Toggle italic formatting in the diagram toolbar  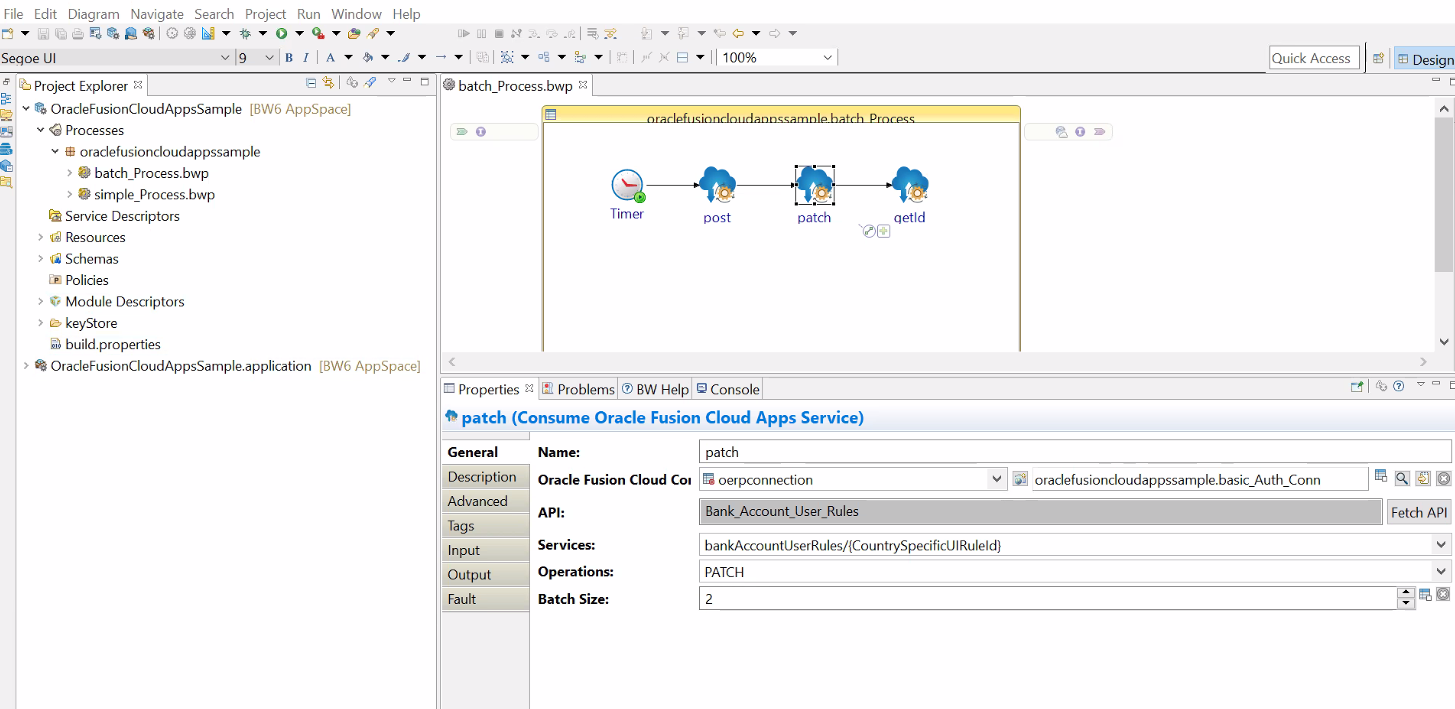305,57
